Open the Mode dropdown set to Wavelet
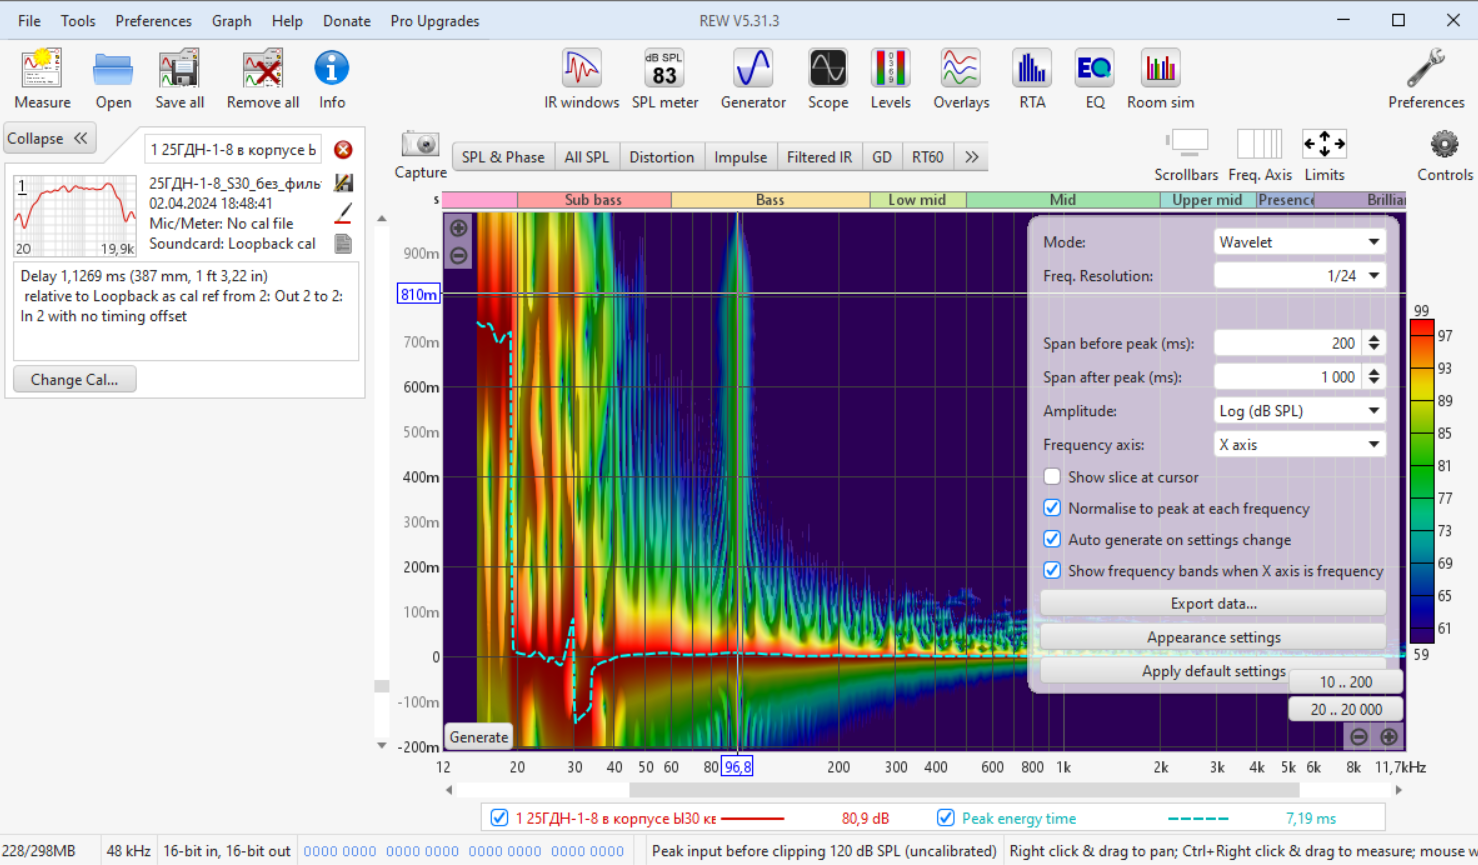This screenshot has width=1478, height=865. [x=1299, y=242]
